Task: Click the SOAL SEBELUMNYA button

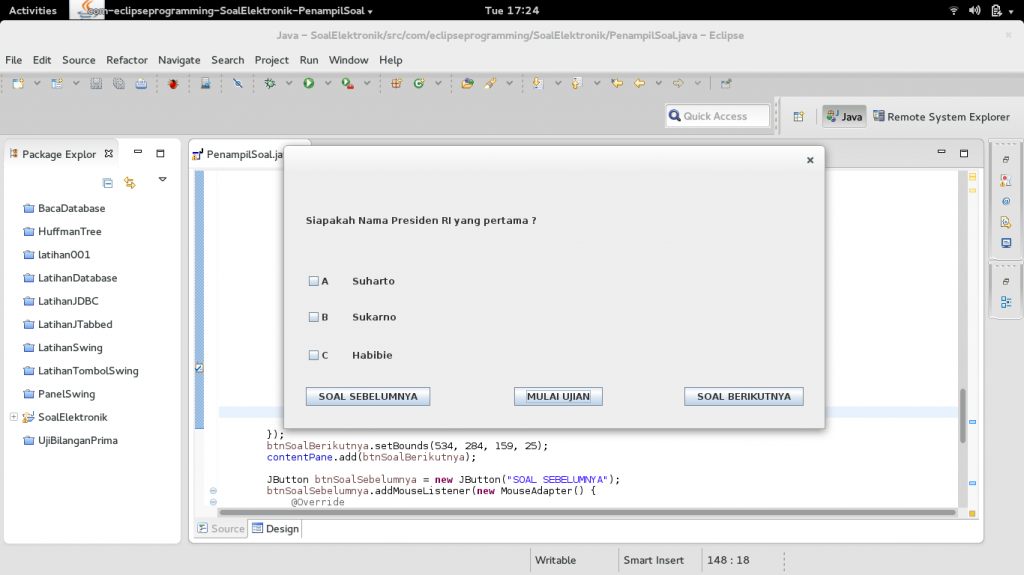Action: point(368,397)
